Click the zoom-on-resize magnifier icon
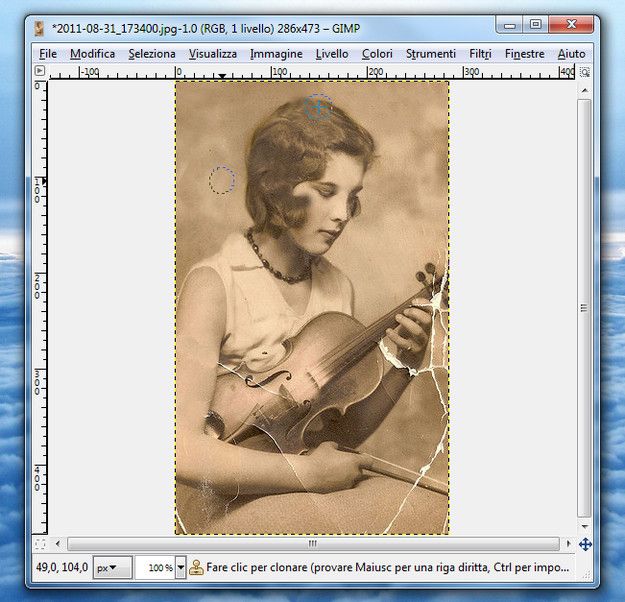625x602 pixels. click(x=584, y=72)
